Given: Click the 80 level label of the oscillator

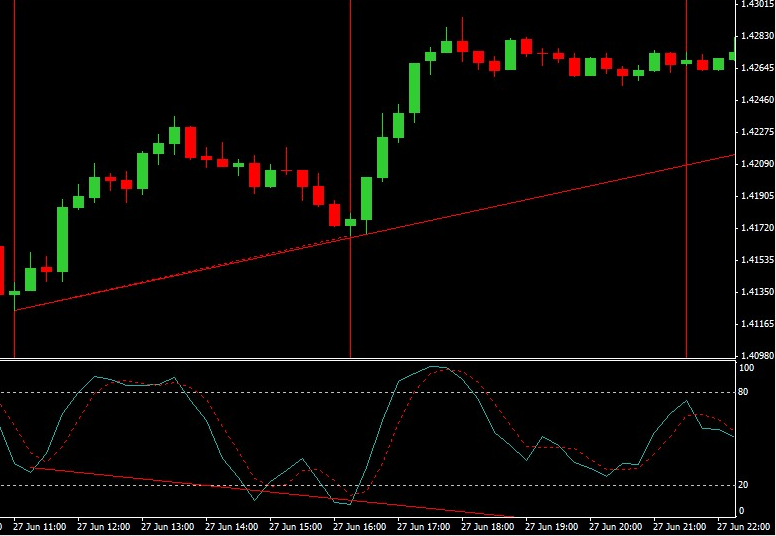Looking at the screenshot, I should [x=743, y=392].
